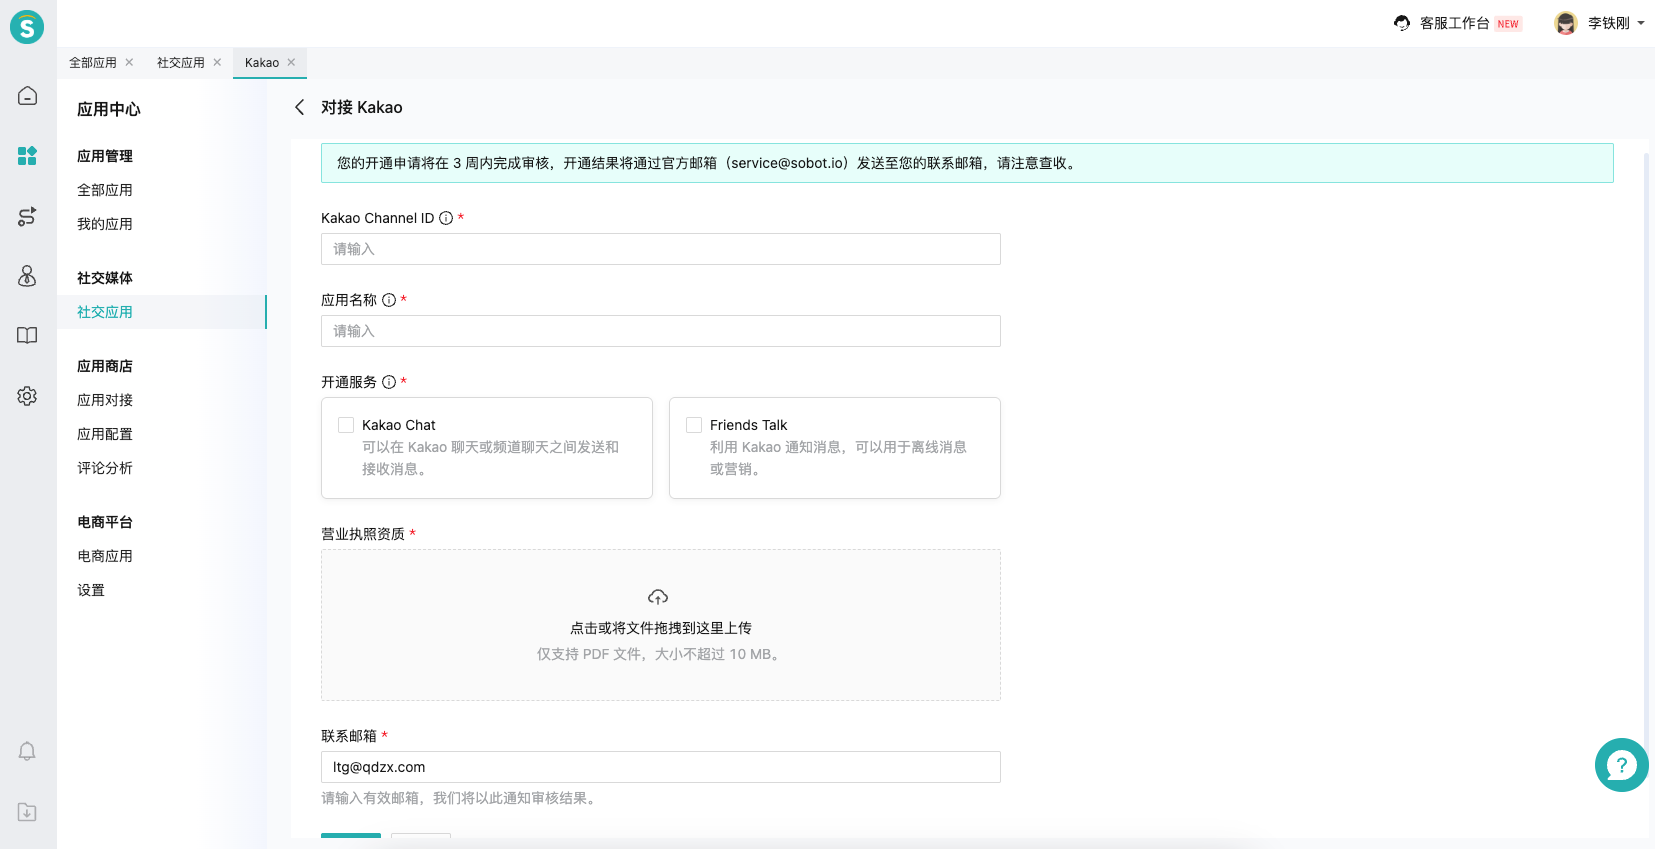This screenshot has width=1655, height=849.
Task: Open the customer user icon in sidebar
Action: 27,276
